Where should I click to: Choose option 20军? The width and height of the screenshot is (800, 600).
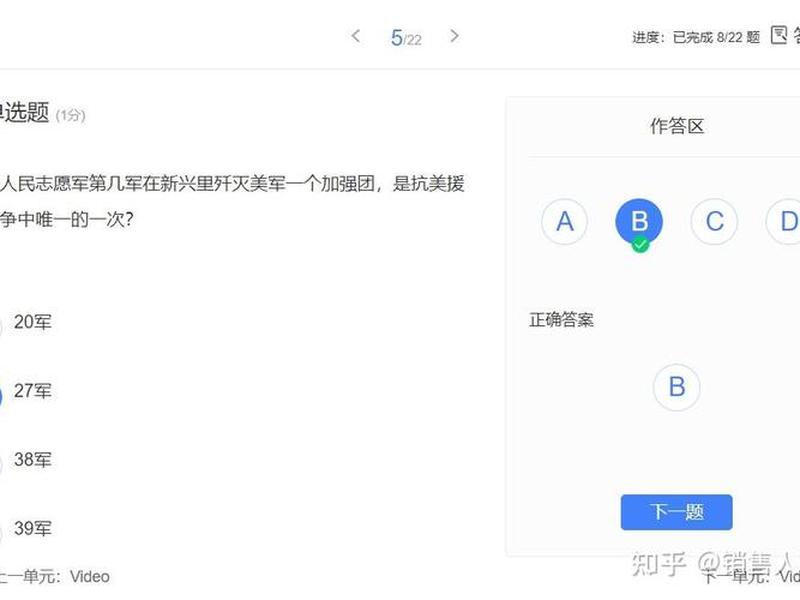[x=33, y=322]
